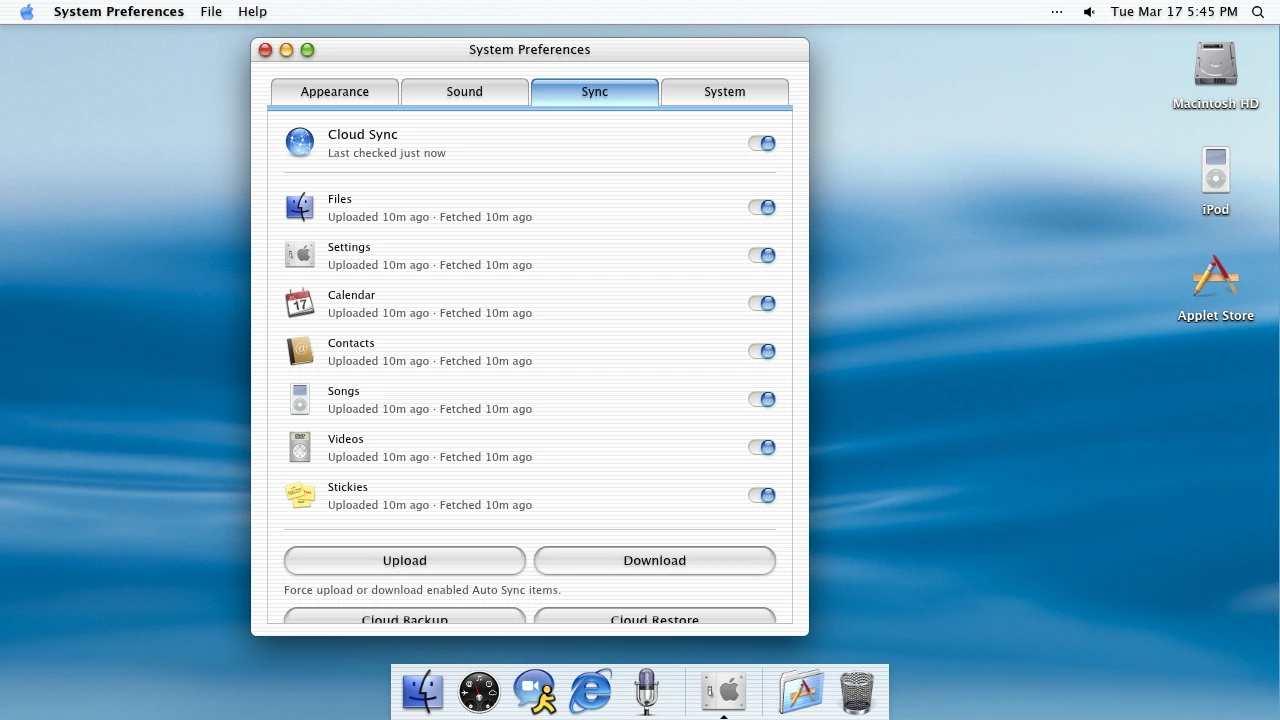This screenshot has width=1280, height=720.
Task: Switch to the Sound tab
Action: pyautogui.click(x=465, y=92)
